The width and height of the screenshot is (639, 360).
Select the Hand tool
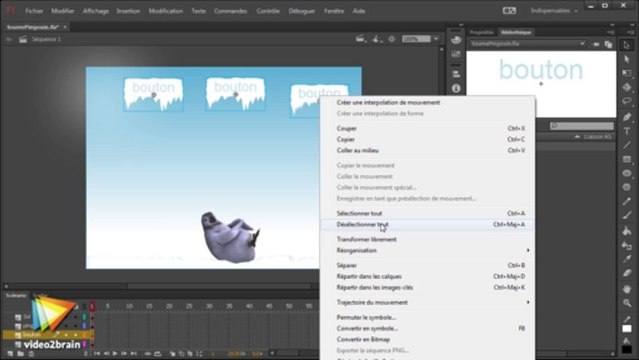(627, 289)
